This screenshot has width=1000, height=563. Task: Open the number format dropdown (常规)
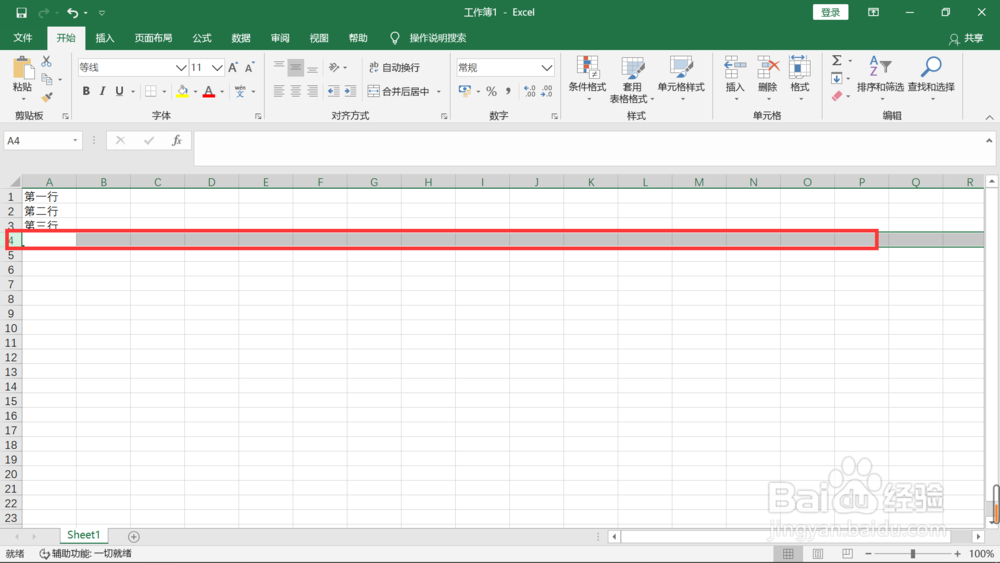pos(547,68)
